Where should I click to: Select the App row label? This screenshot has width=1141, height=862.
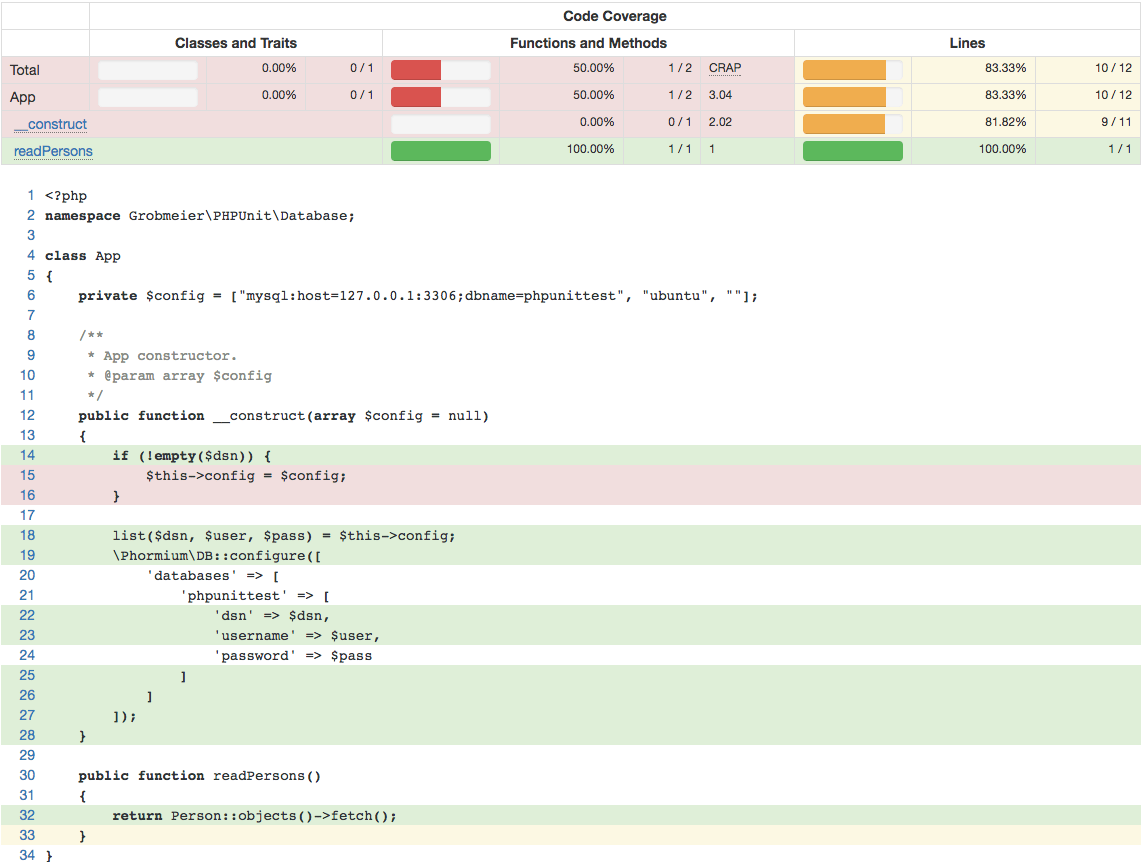tap(25, 96)
